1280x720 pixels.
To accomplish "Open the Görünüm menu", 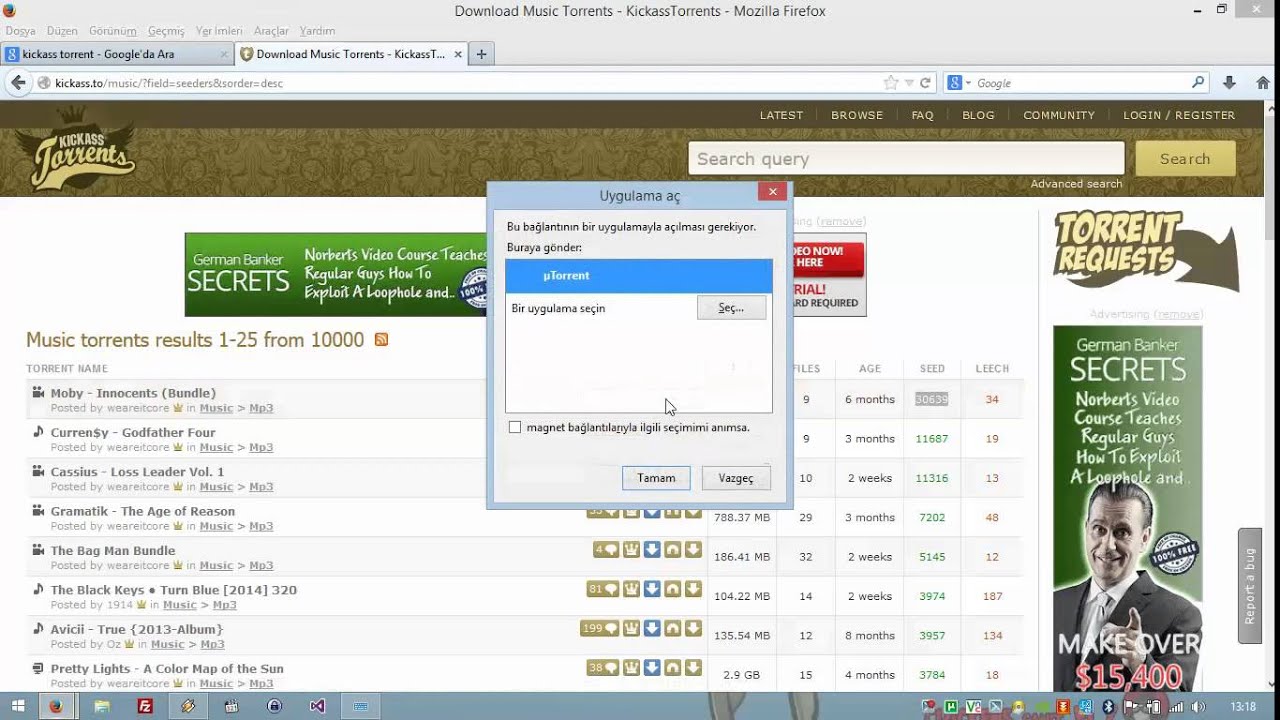I will (x=112, y=31).
